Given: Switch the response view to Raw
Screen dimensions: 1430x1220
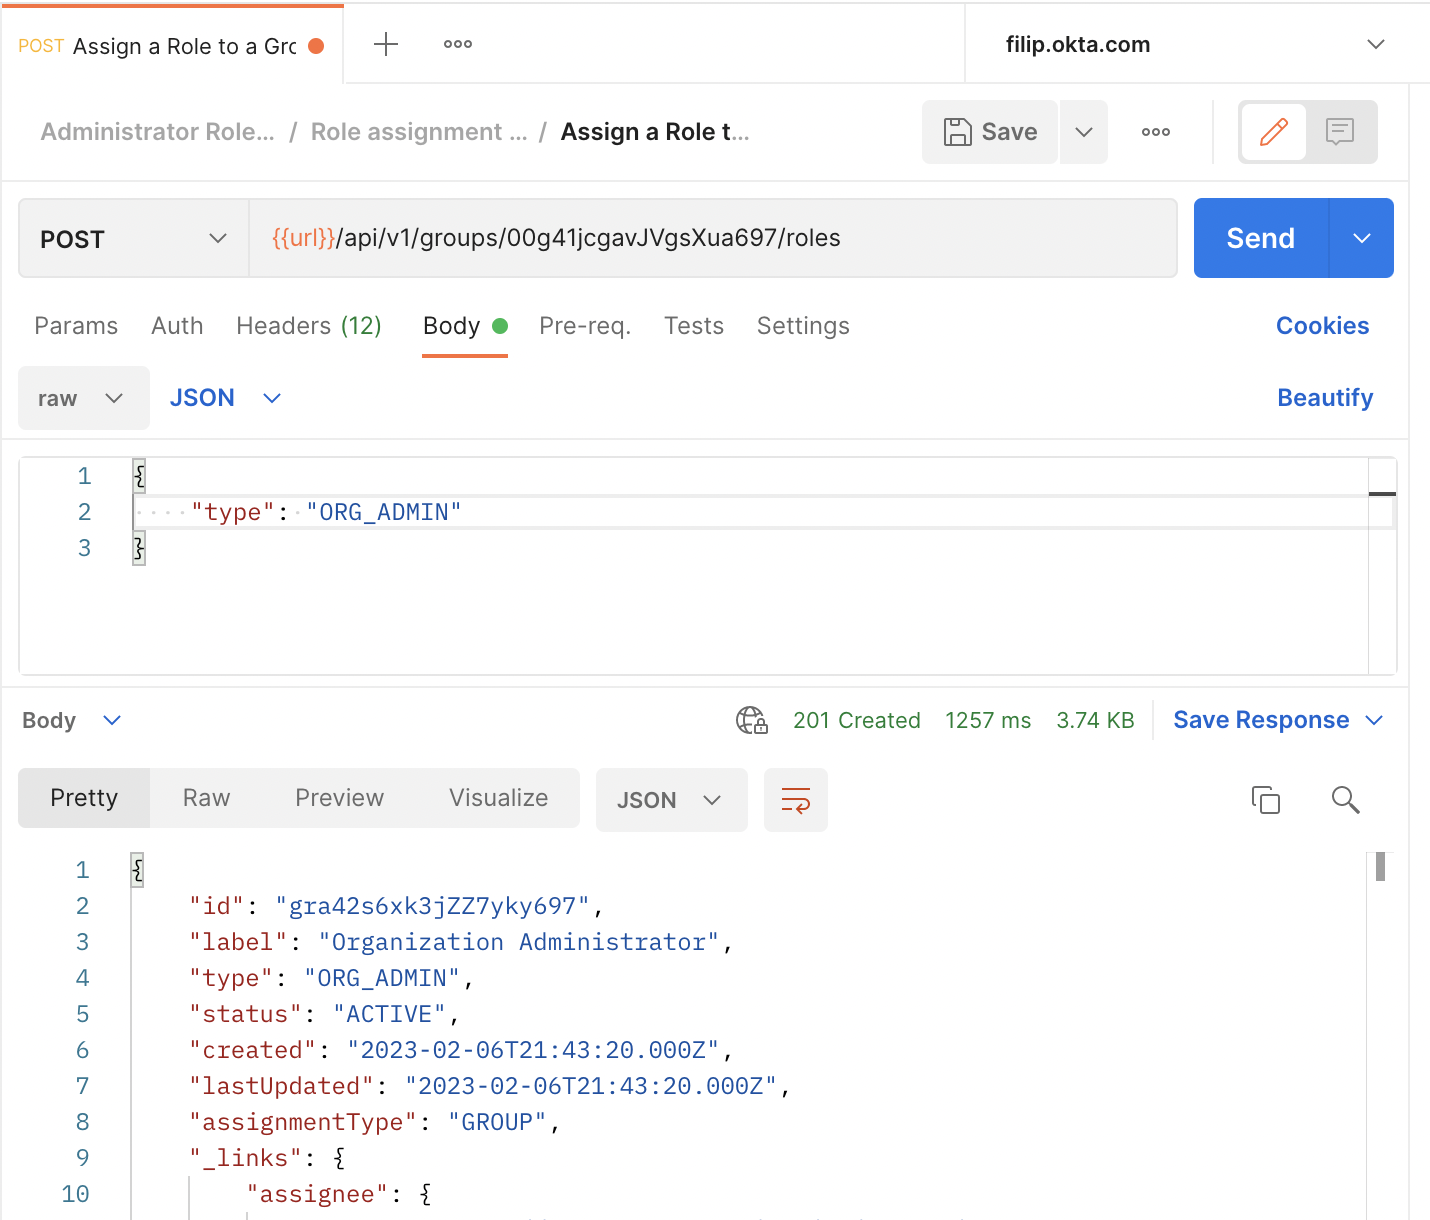Looking at the screenshot, I should (x=206, y=798).
